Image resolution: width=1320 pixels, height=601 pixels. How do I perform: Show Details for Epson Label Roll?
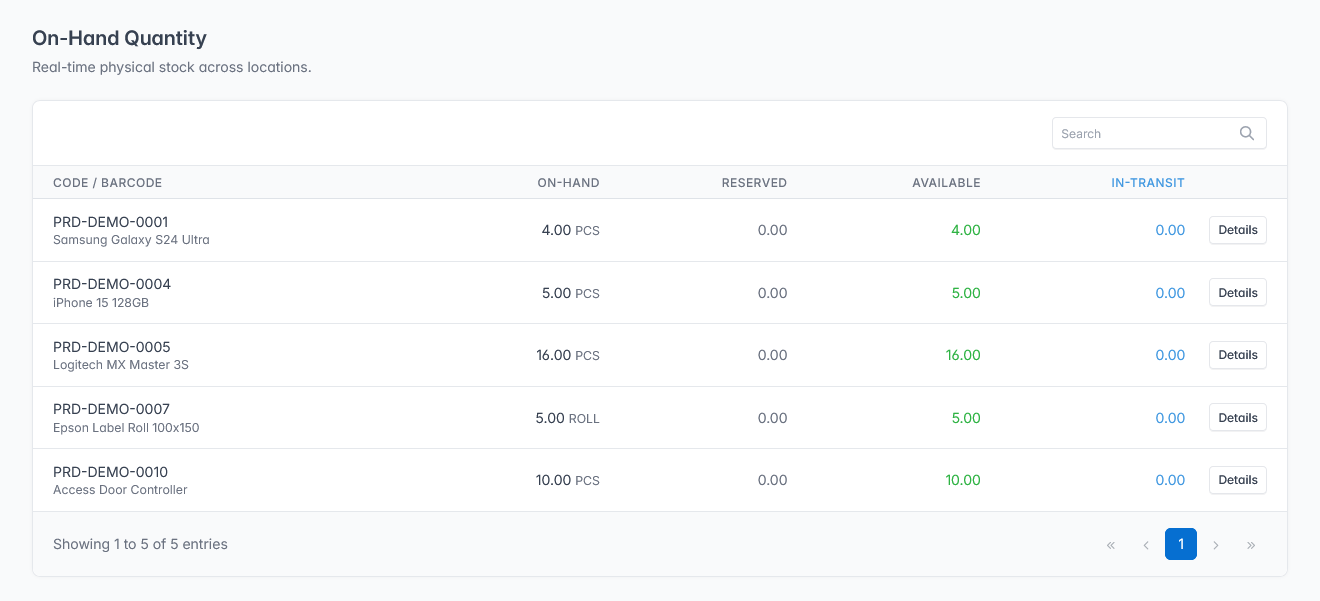pos(1238,418)
